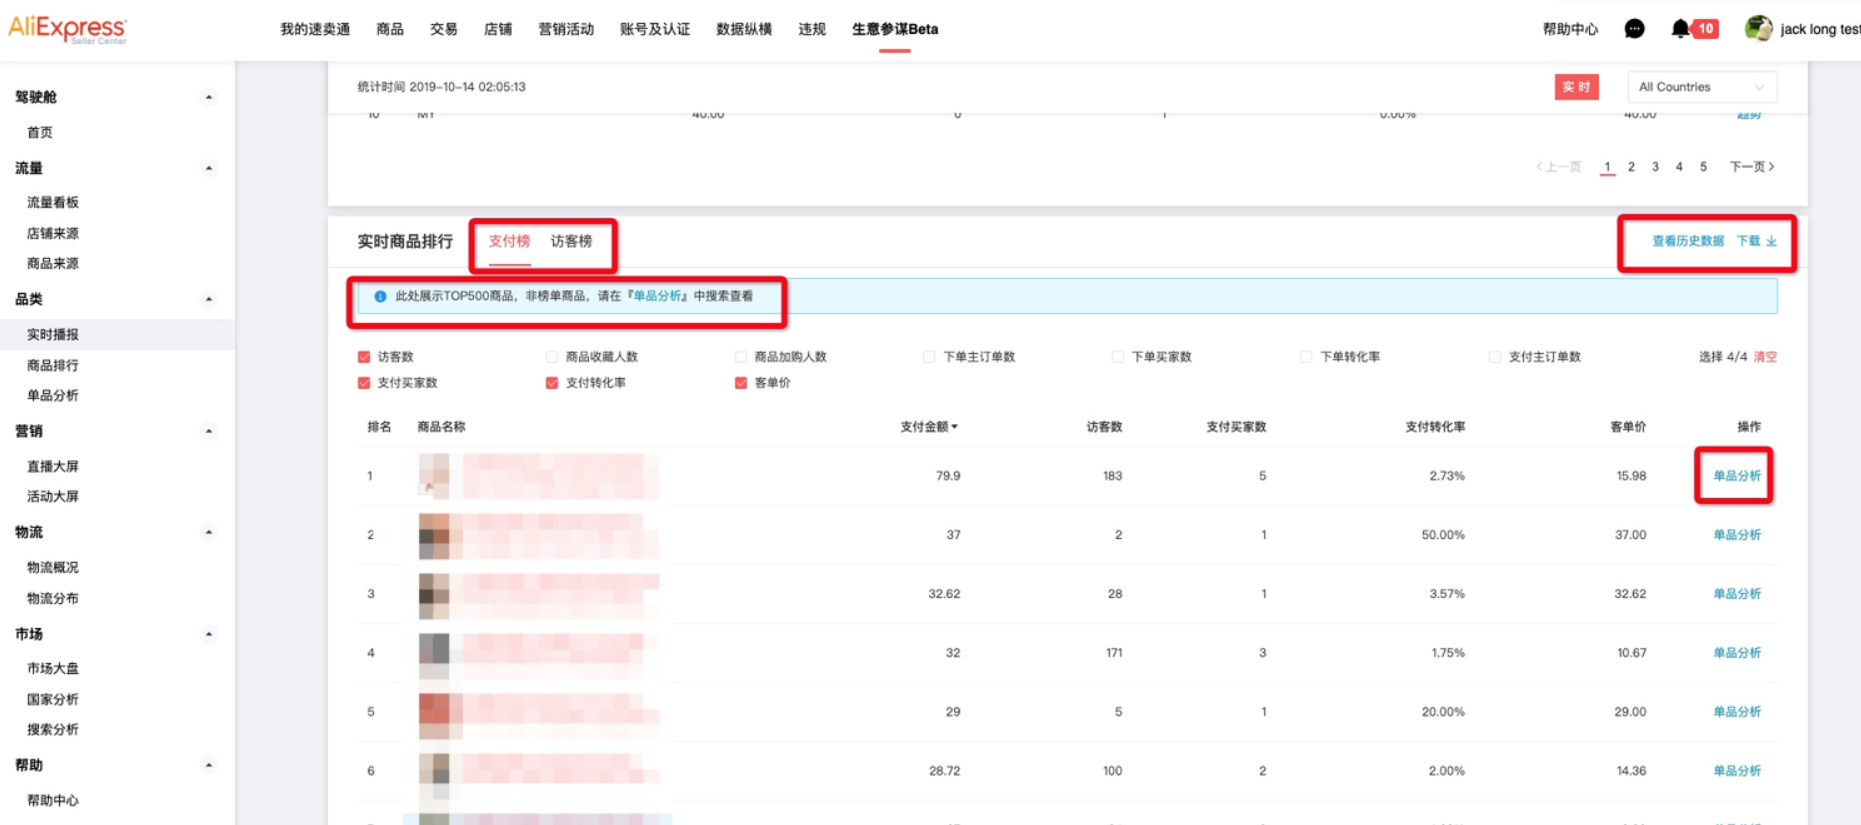Click the 支付金额 sort arrow
The height and width of the screenshot is (825, 1861).
[x=955, y=427]
